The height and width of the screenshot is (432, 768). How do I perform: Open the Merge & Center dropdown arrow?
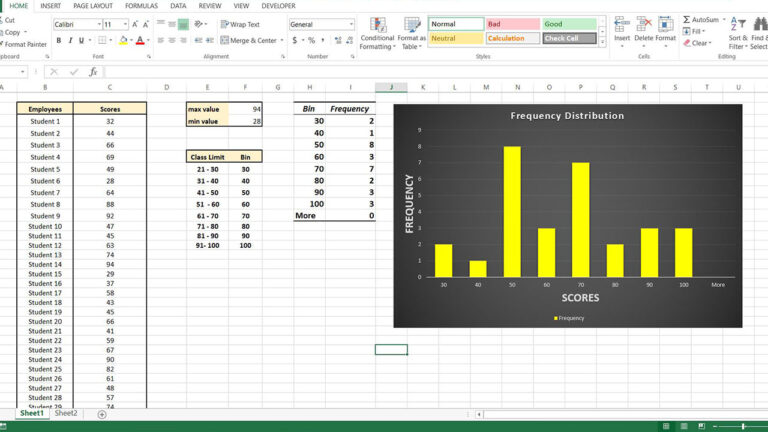point(281,41)
